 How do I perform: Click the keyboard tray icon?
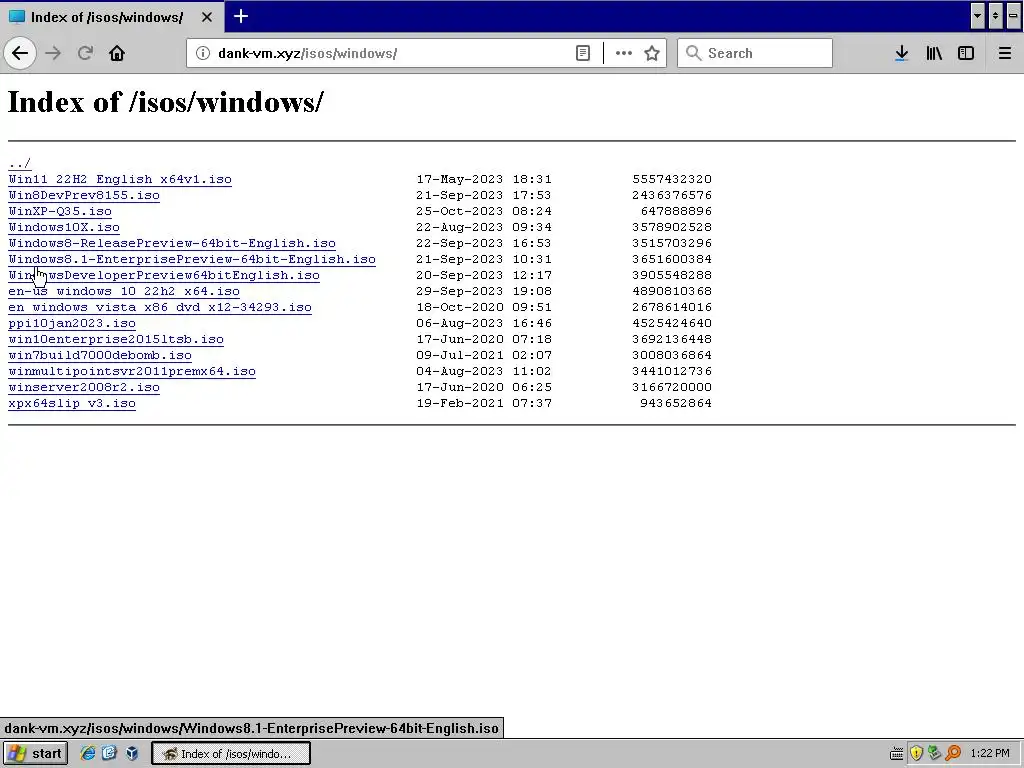(x=897, y=754)
